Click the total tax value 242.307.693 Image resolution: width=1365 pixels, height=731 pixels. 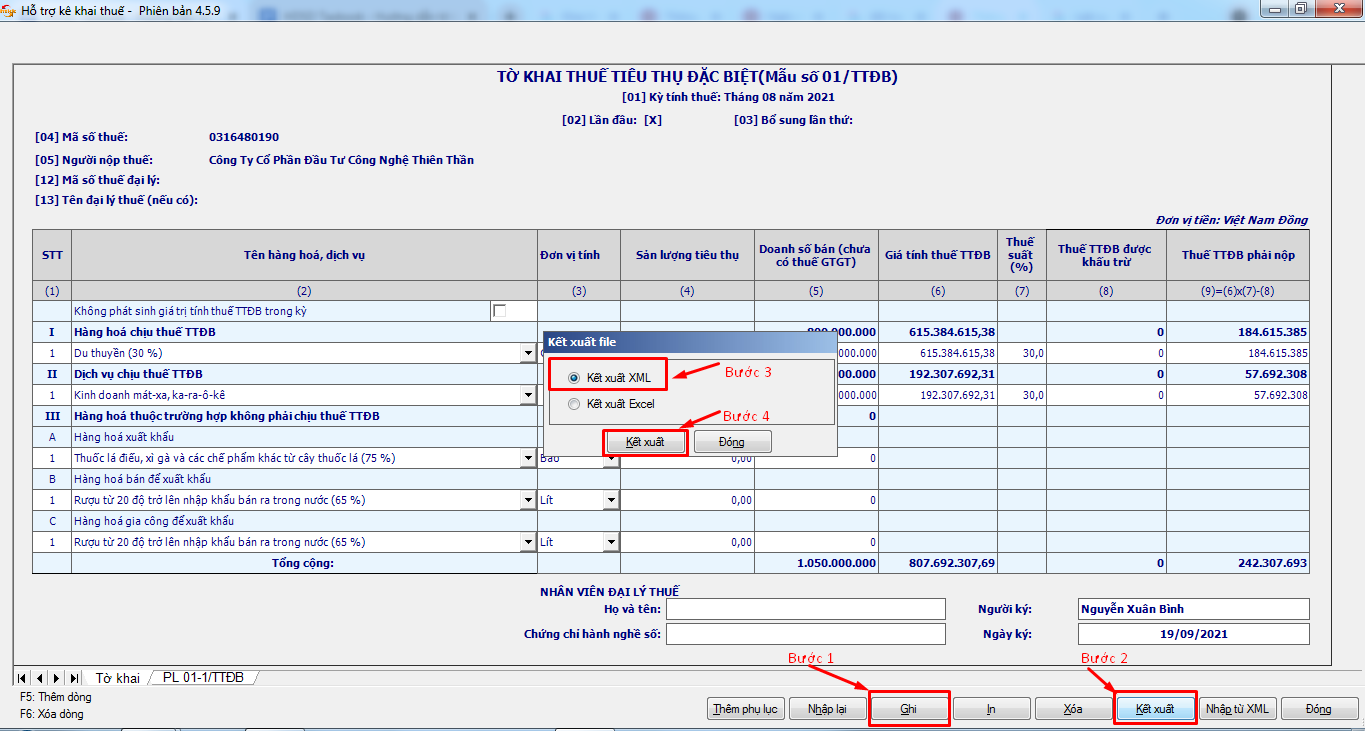click(x=1237, y=563)
